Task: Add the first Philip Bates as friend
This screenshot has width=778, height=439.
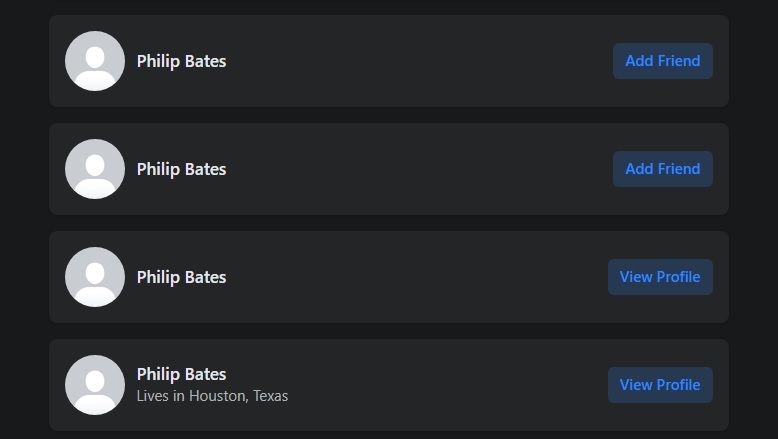Action: [662, 61]
